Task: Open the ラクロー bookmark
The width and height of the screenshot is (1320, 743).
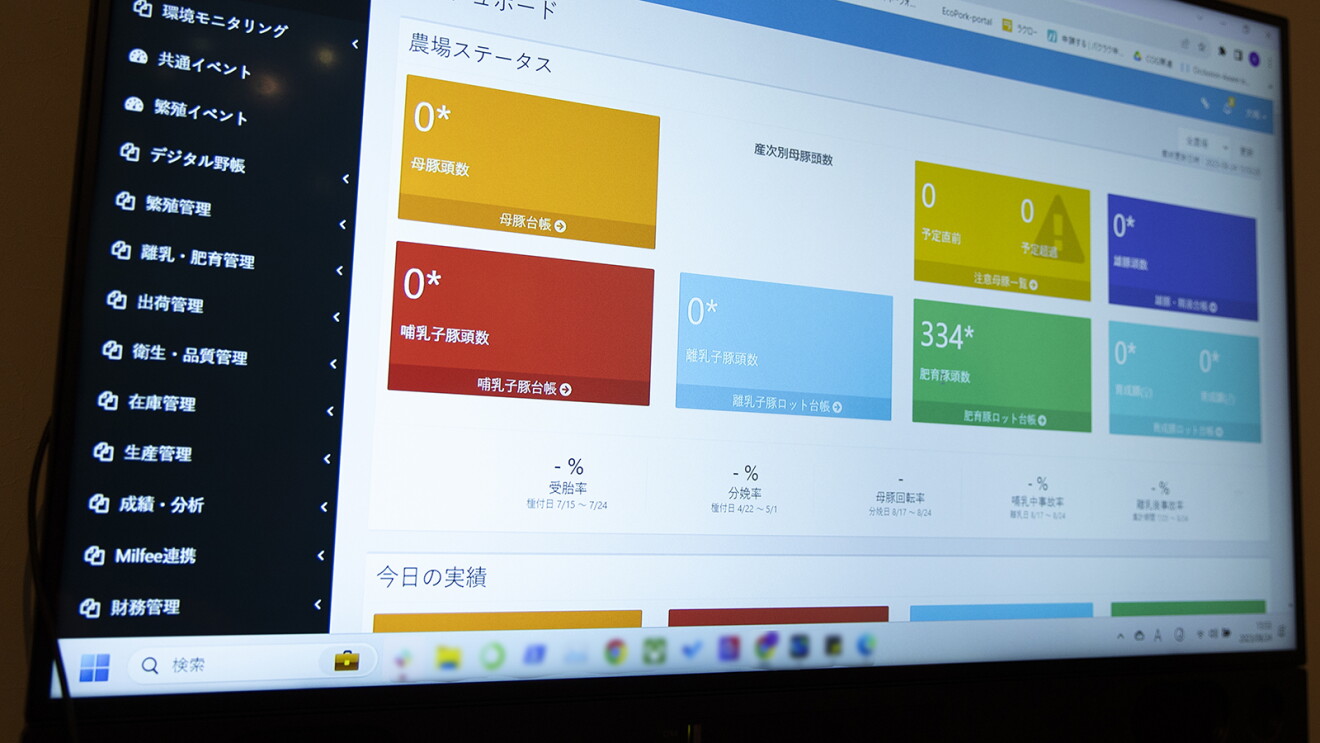Action: pos(1019,28)
